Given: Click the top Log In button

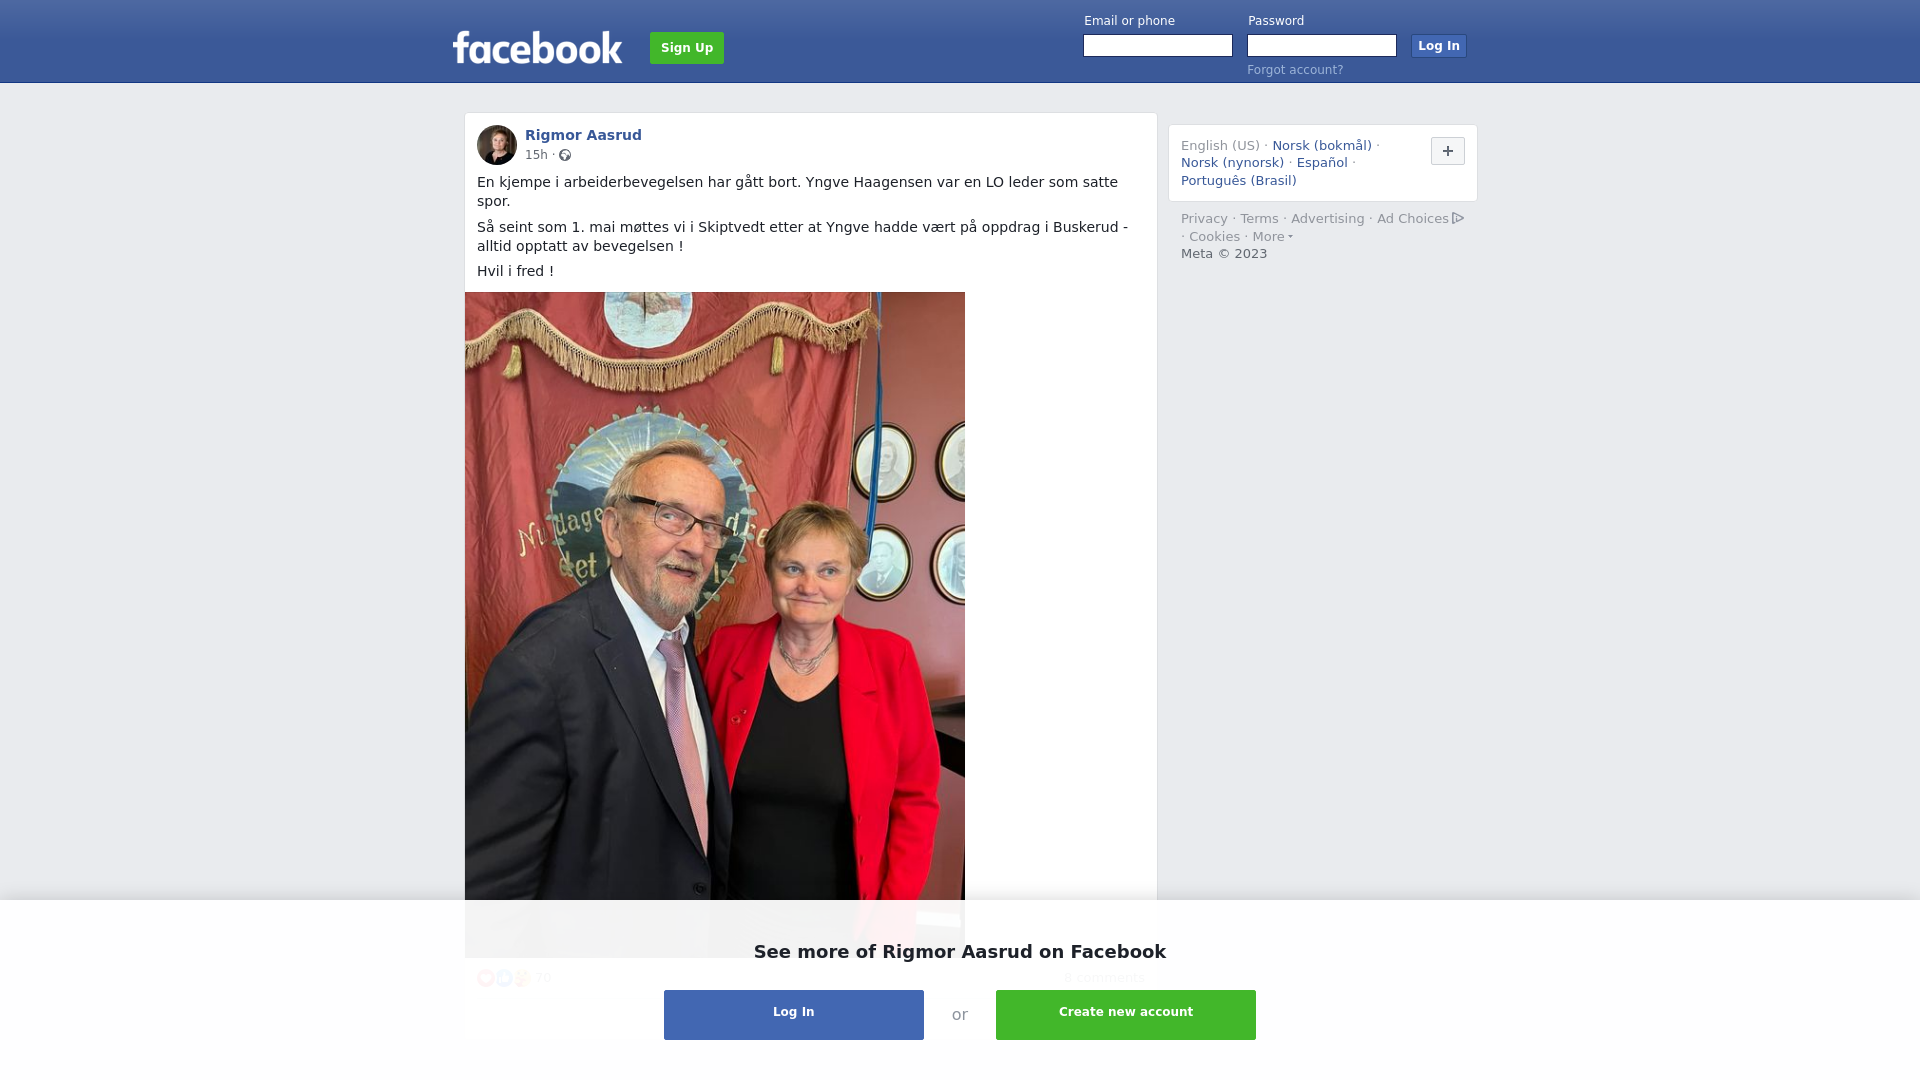Looking at the screenshot, I should [x=1438, y=46].
